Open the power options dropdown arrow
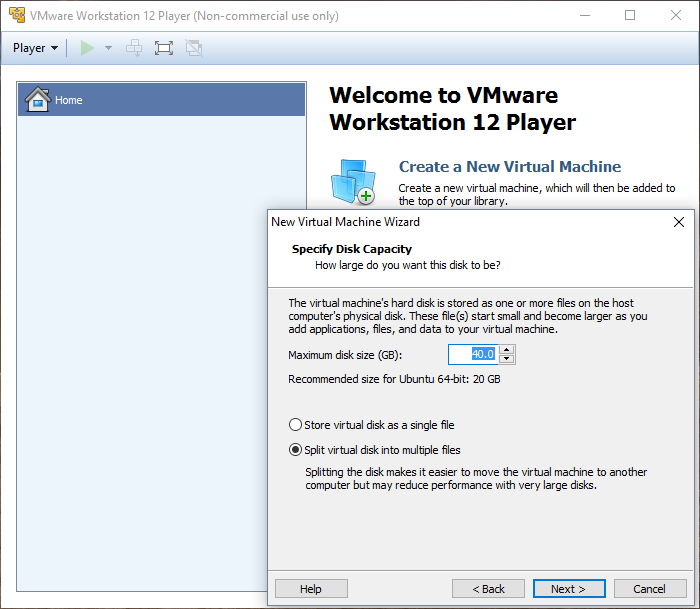 (x=108, y=48)
